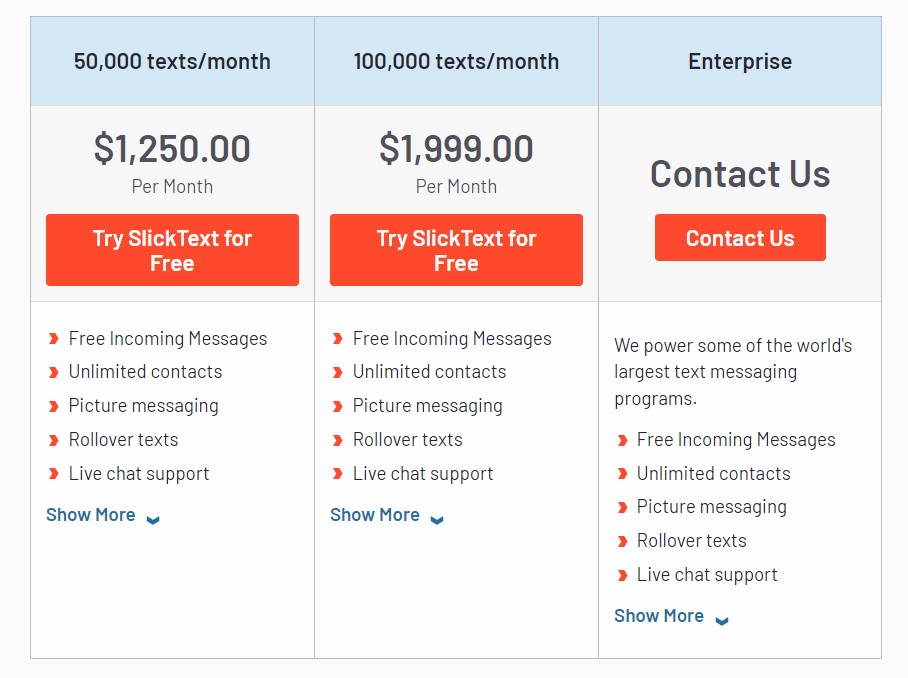Viewport: 908px width, 678px height.
Task: Click the red chevron beside Picture messaging under 100,000 plan
Action: click(x=339, y=406)
